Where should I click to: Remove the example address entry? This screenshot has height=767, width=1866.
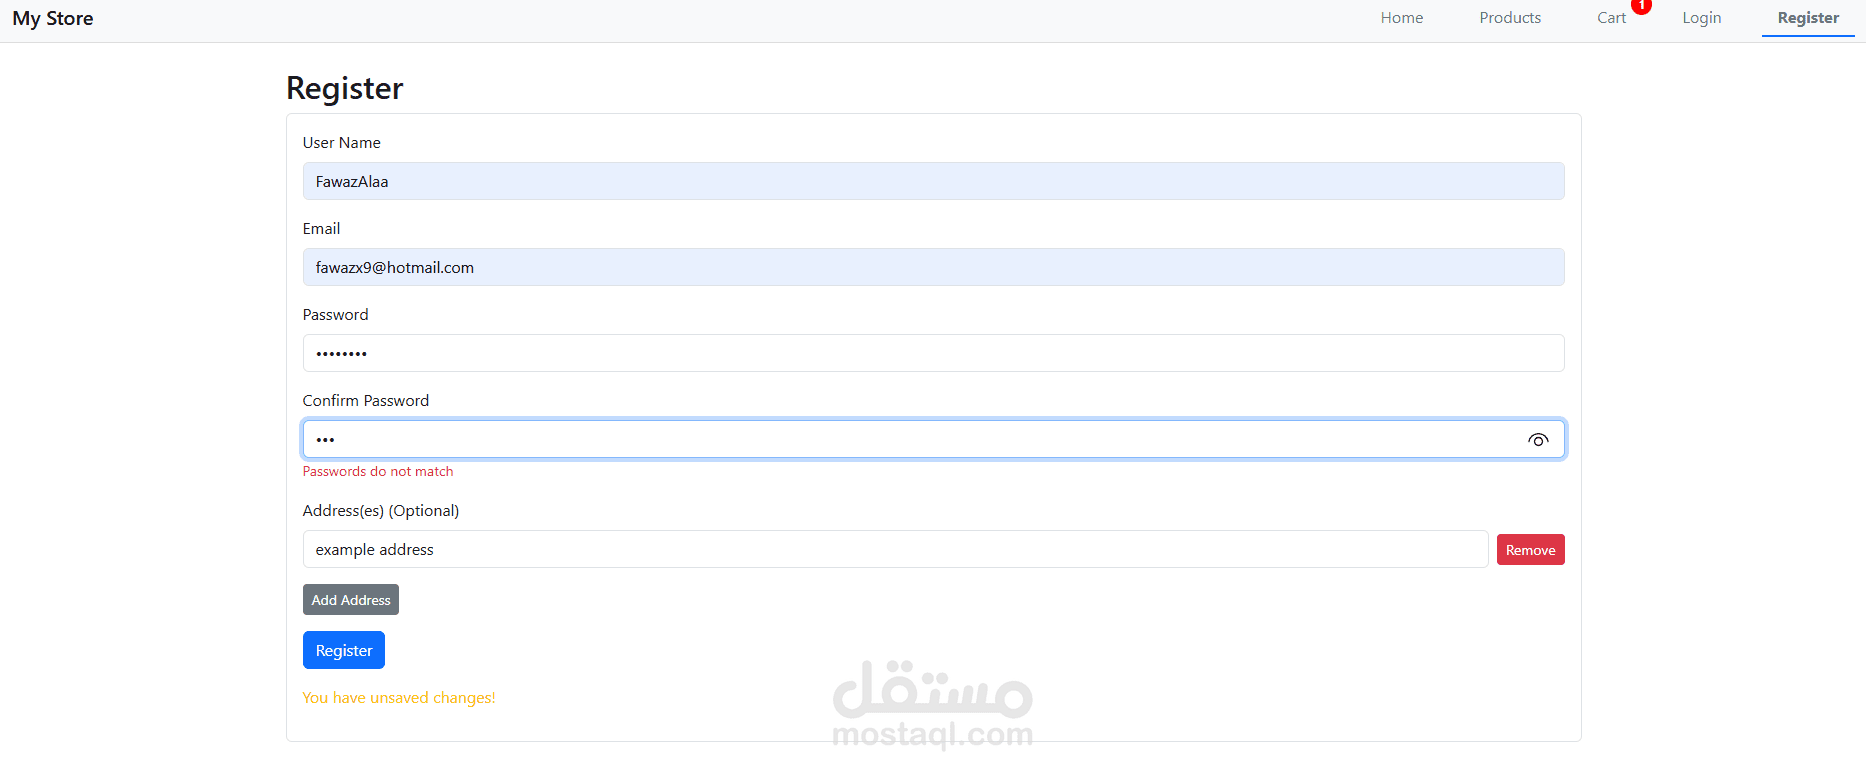pos(1530,550)
